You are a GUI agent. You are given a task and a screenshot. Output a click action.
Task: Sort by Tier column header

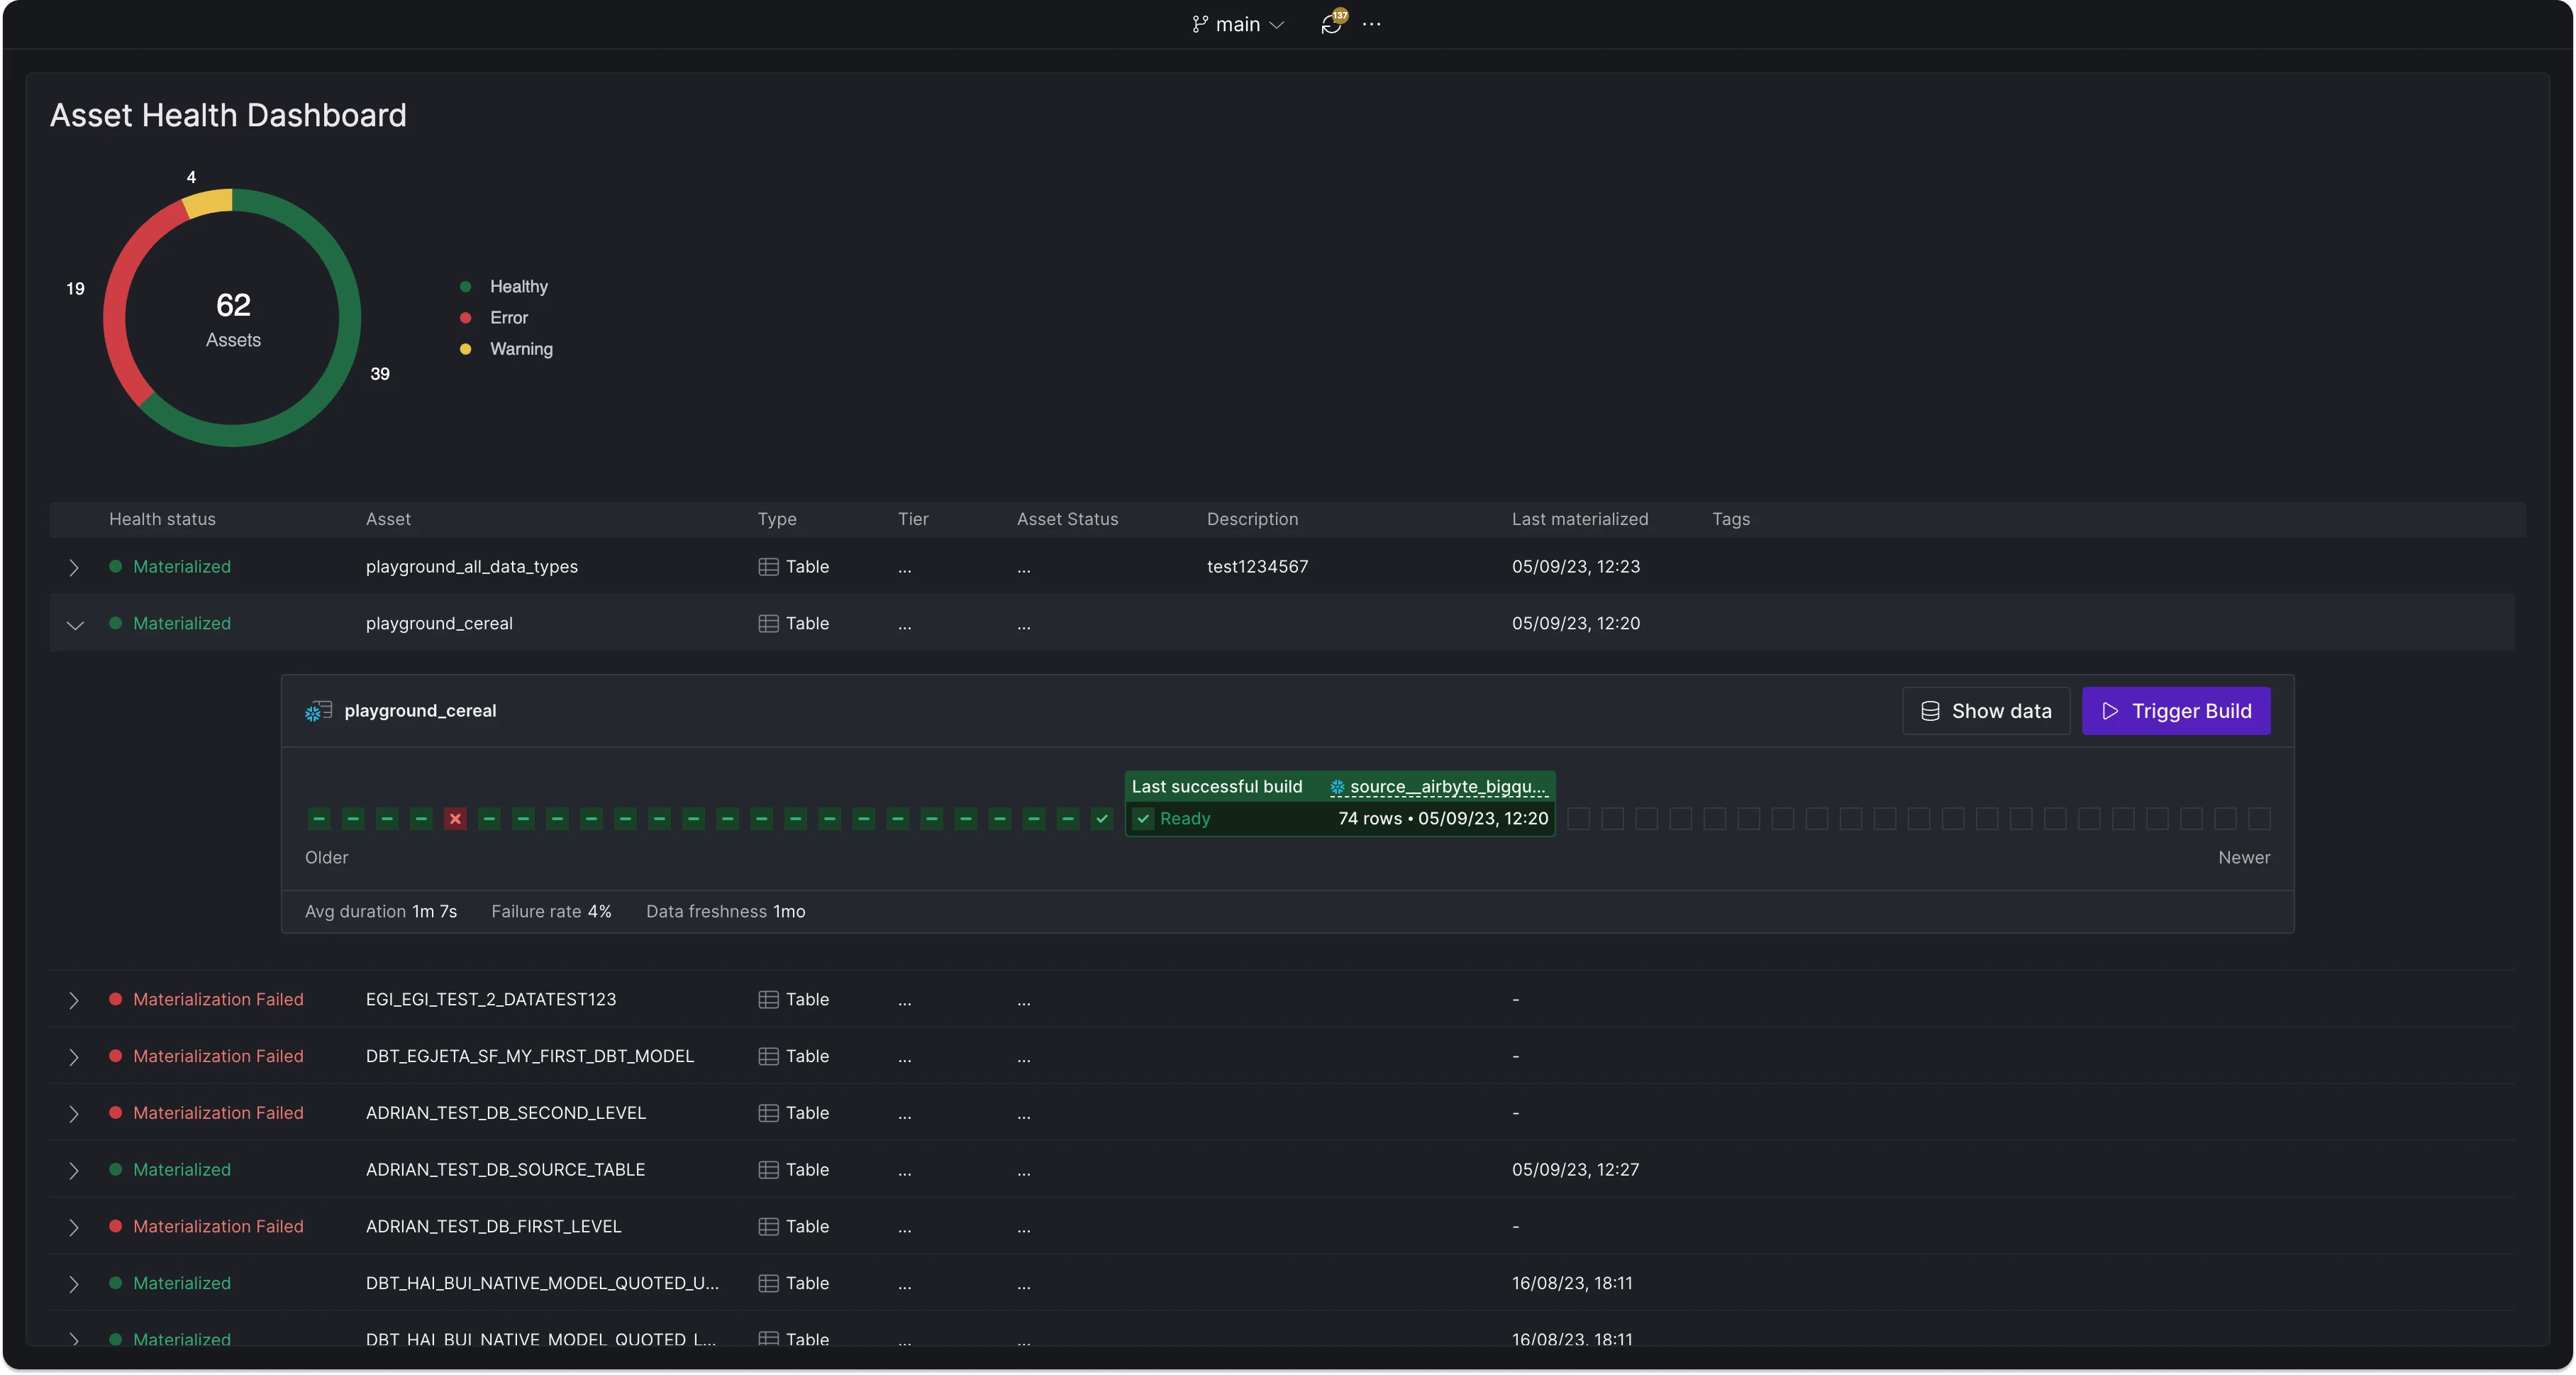pos(913,520)
